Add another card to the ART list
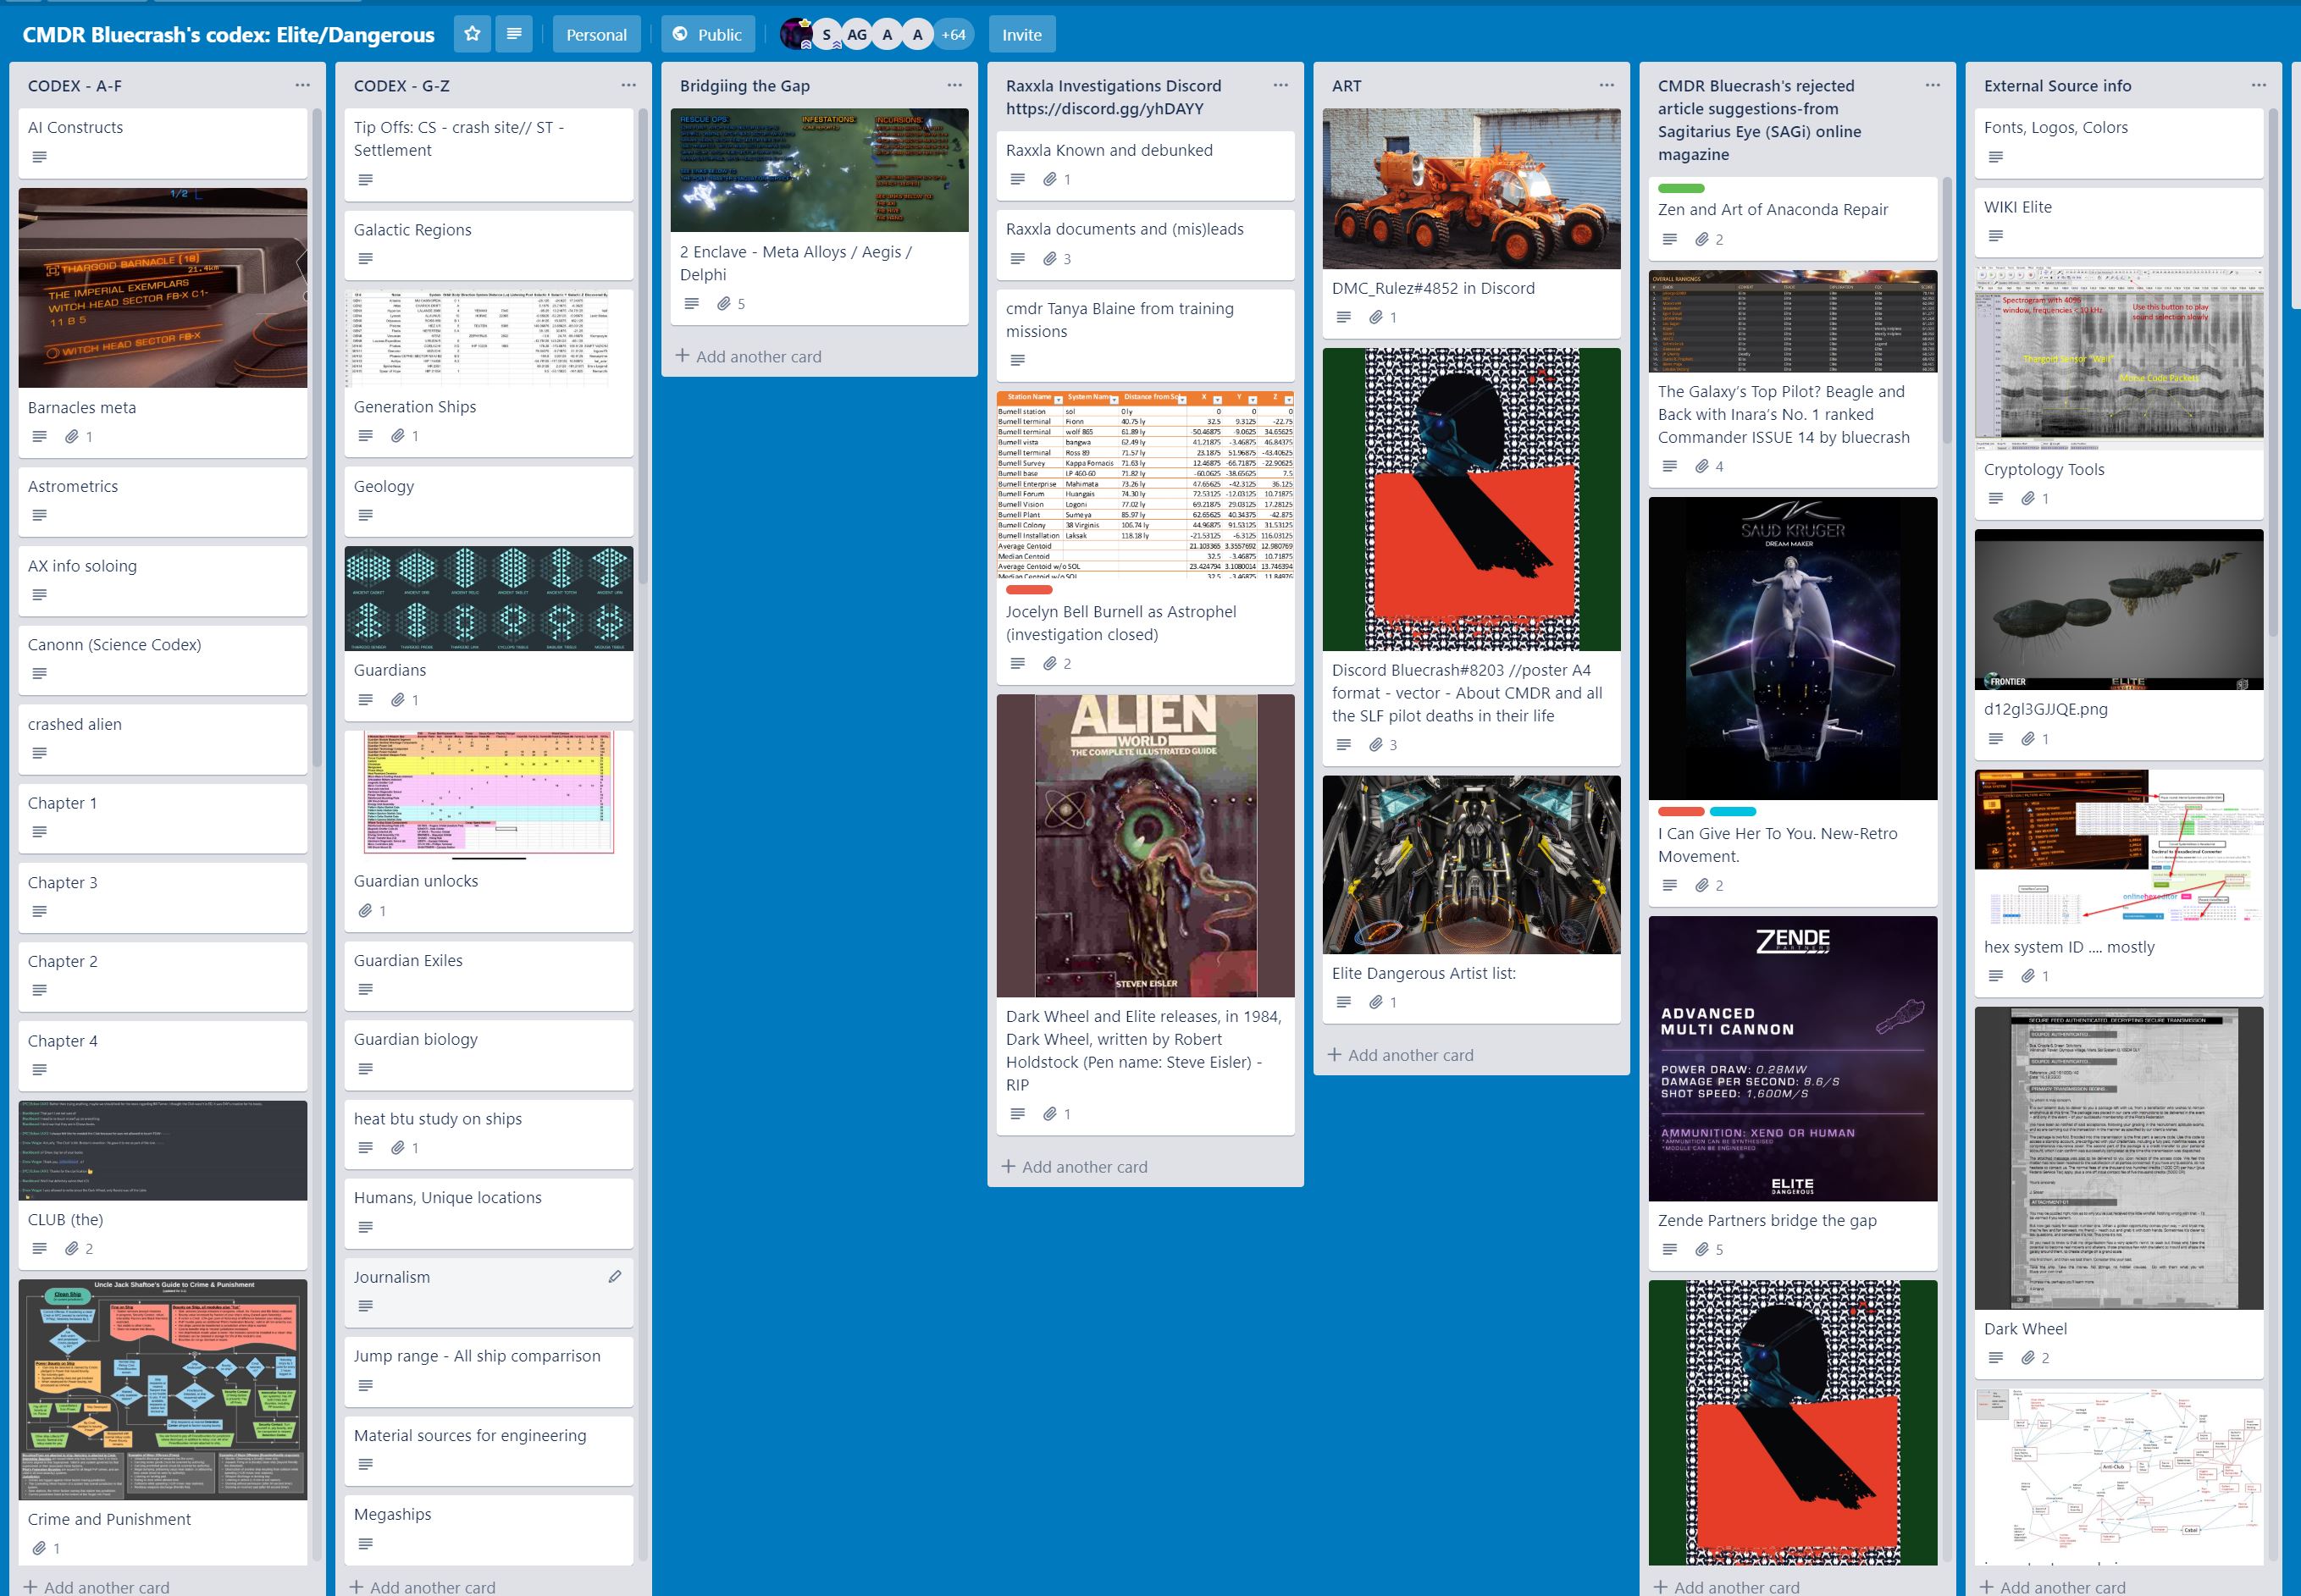 (x=1401, y=1054)
